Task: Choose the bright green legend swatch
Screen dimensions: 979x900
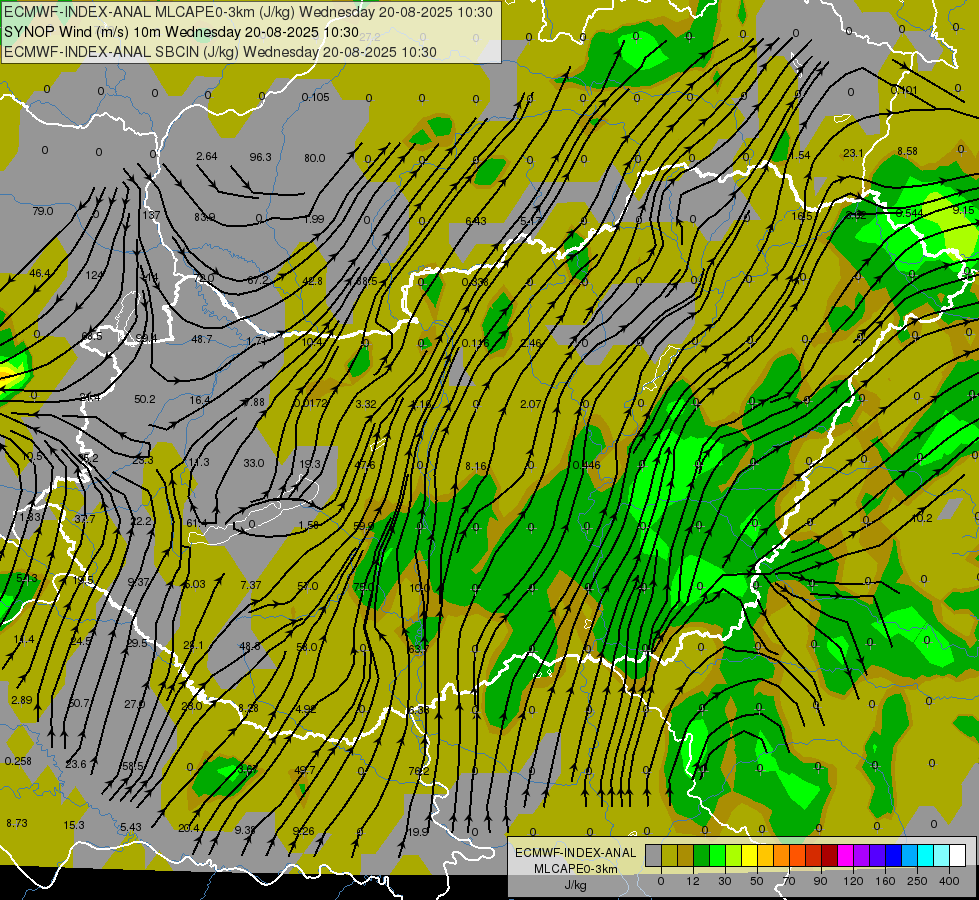Action: [717, 855]
